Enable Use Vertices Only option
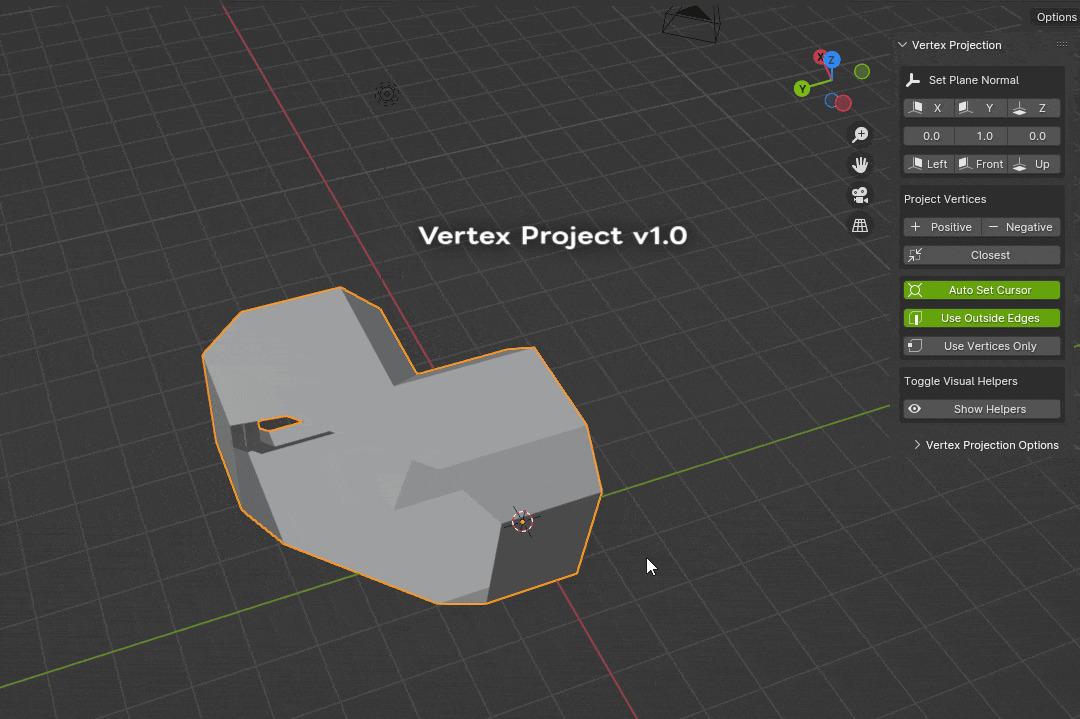Screen dimensions: 1080x719 tap(982, 346)
